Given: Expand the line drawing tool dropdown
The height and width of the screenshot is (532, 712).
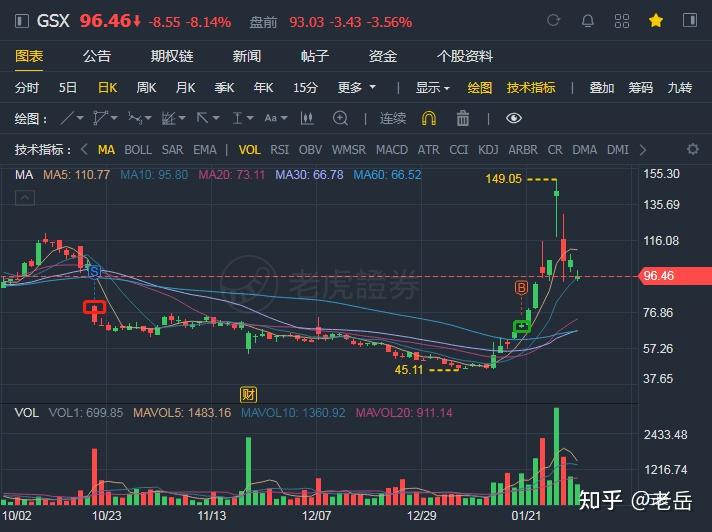Looking at the screenshot, I should [72, 118].
